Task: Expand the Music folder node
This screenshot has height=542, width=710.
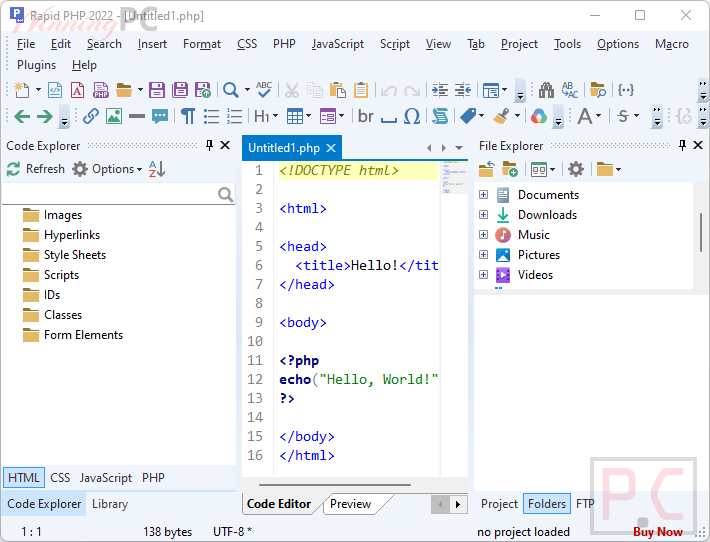Action: click(483, 235)
